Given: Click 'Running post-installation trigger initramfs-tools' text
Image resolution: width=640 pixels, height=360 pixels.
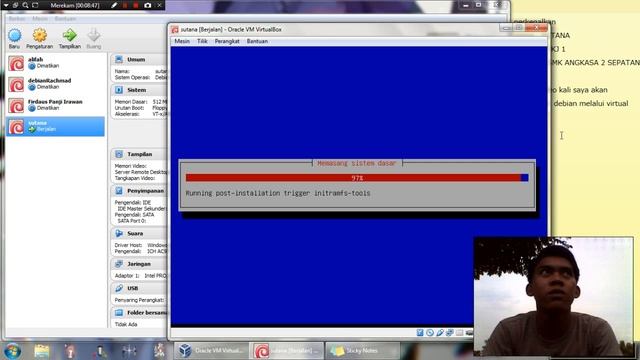Looking at the screenshot, I should point(278,193).
